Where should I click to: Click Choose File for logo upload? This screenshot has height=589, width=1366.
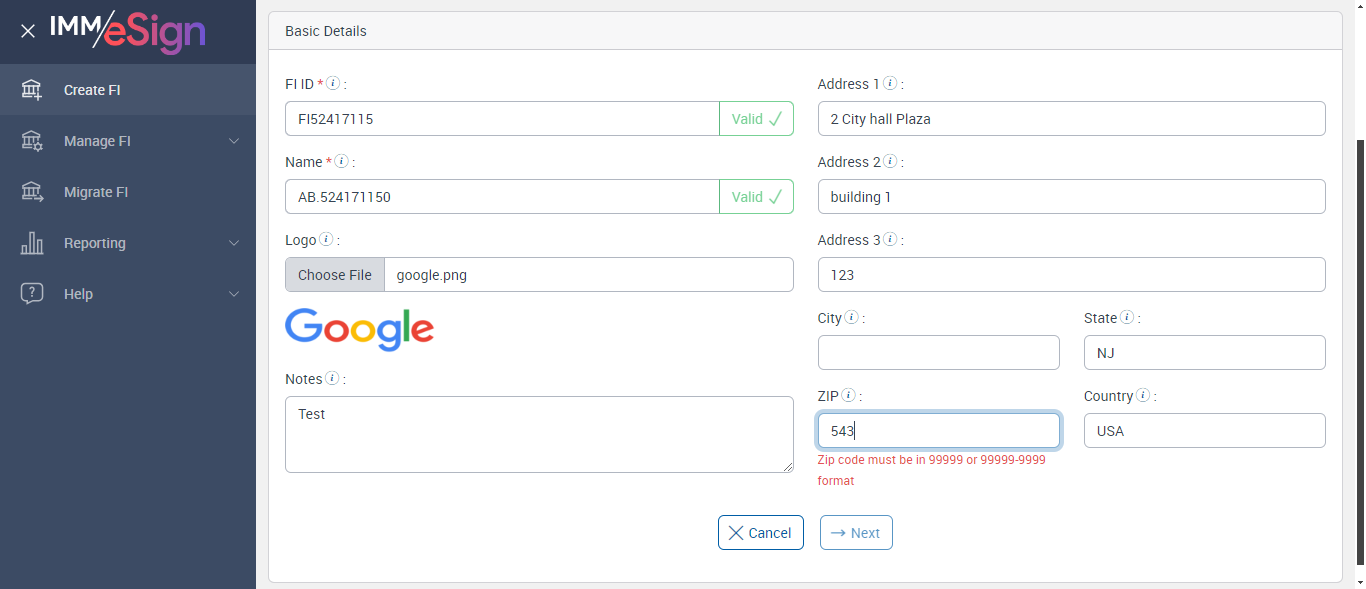coord(335,275)
